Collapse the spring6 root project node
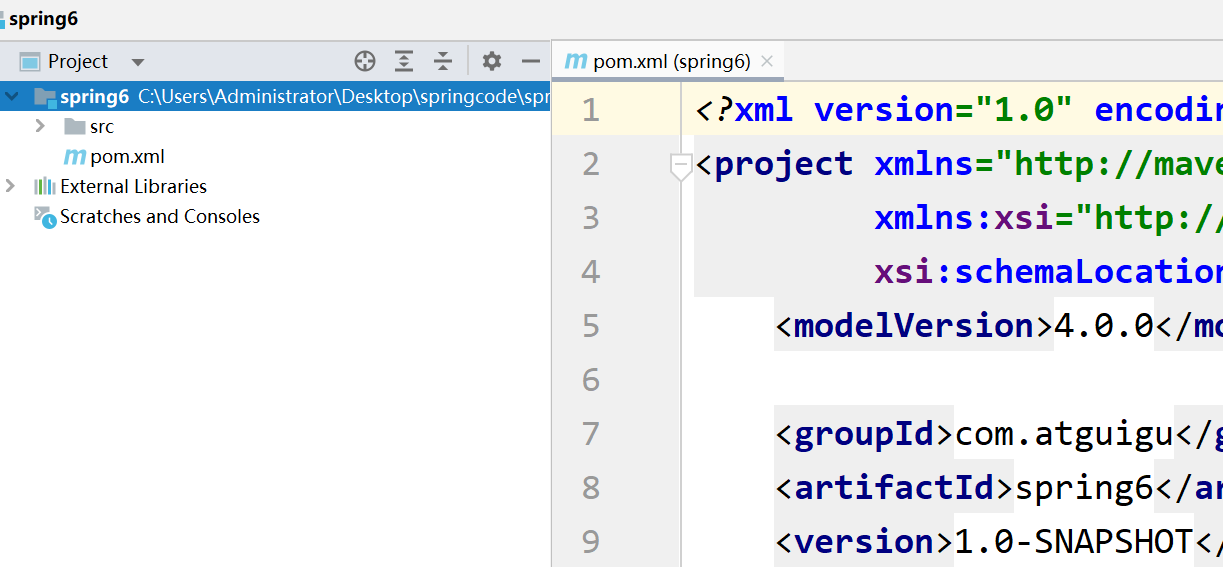Image resolution: width=1223 pixels, height=567 pixels. (12, 96)
